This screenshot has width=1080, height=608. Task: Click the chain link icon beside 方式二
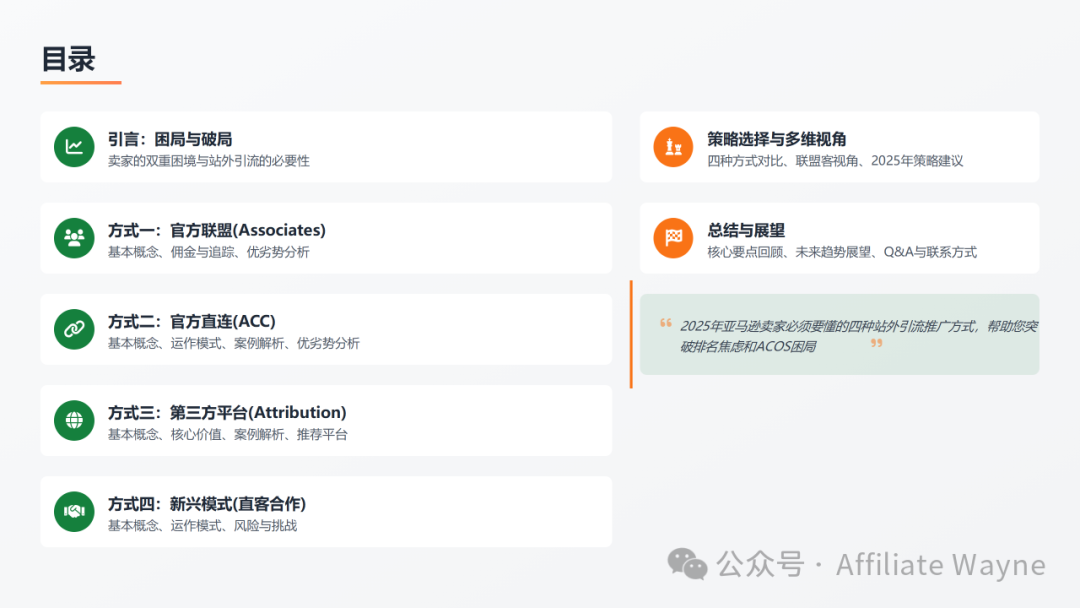[74, 329]
